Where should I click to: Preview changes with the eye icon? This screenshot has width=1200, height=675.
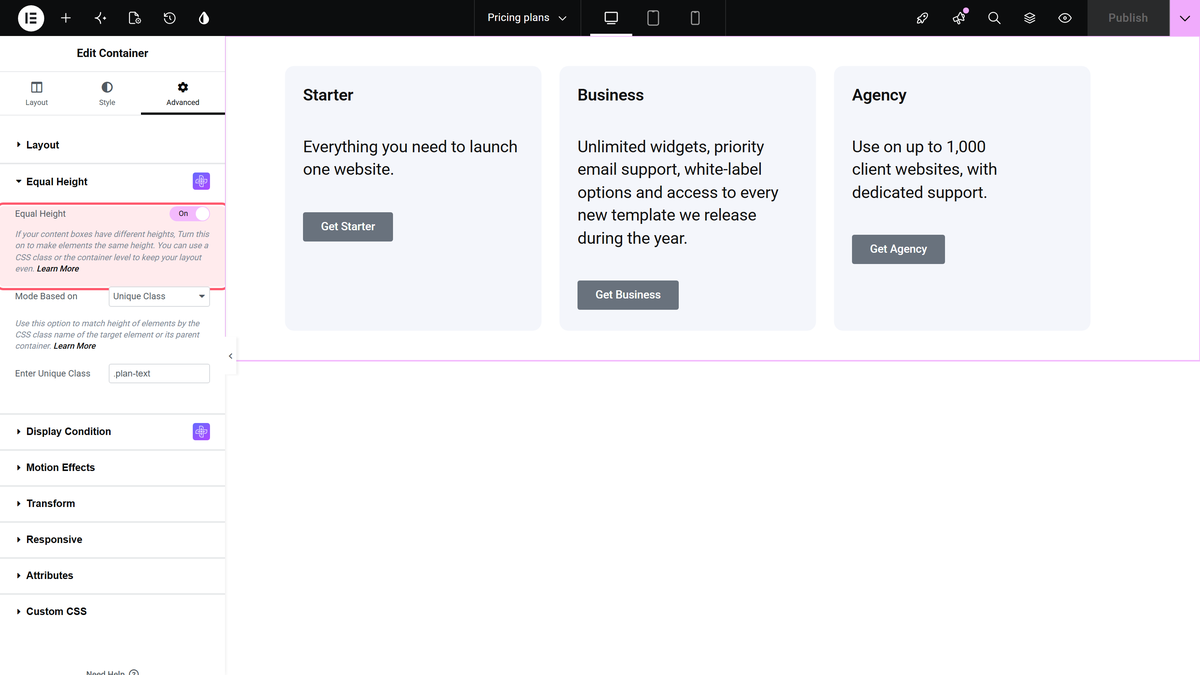(1065, 18)
